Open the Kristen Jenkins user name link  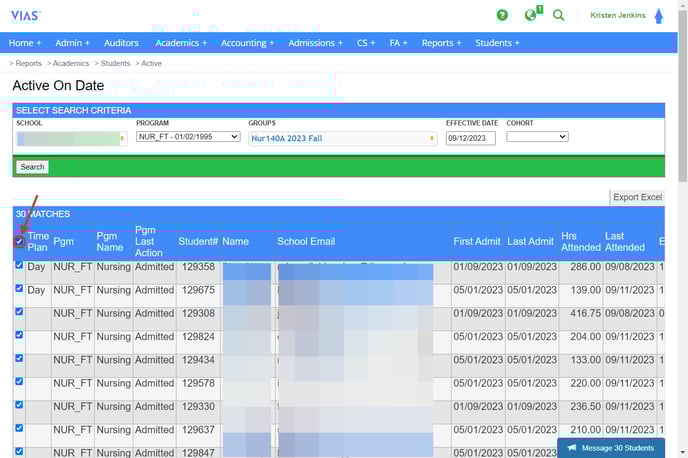point(618,15)
